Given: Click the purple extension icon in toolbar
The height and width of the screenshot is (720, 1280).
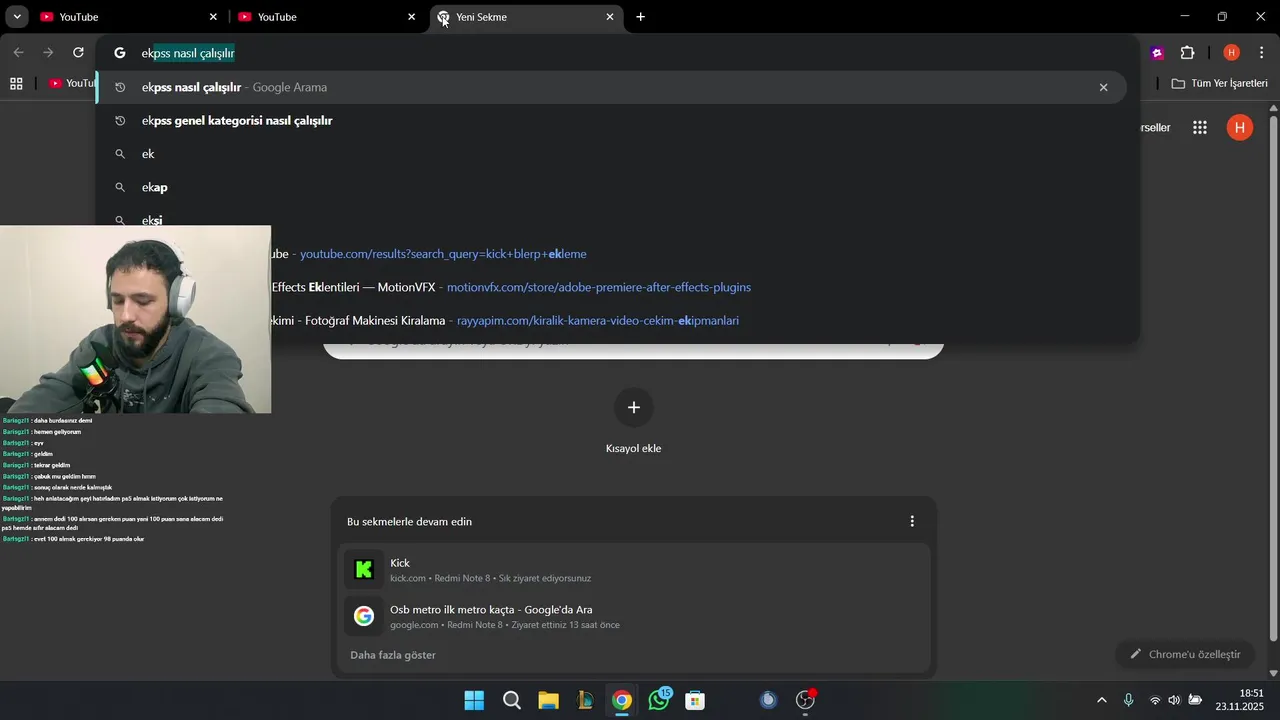Looking at the screenshot, I should point(1157,53).
